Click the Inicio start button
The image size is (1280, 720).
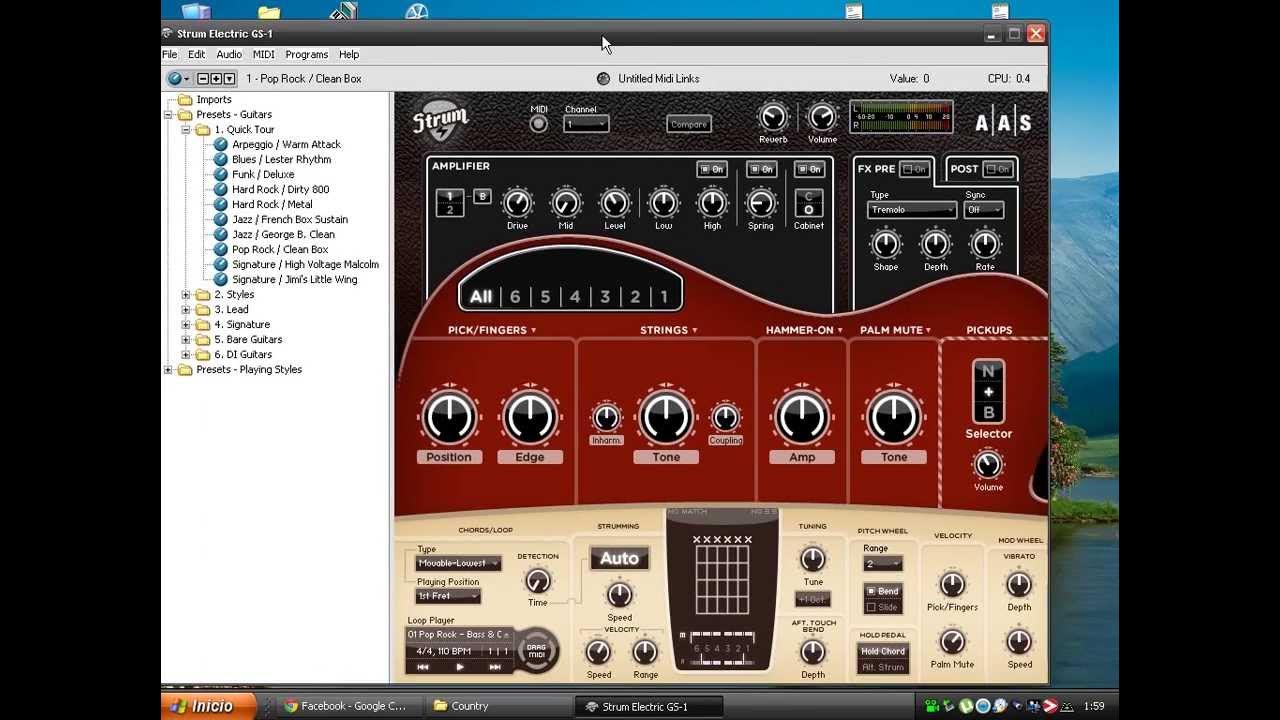pyautogui.click(x=208, y=706)
